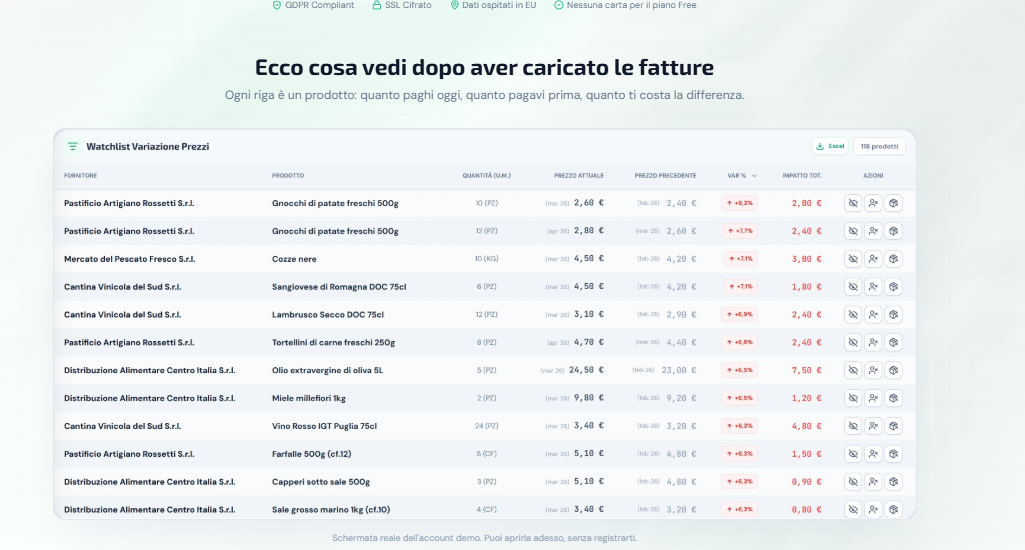Hide first Gnocchi di patate row via eye icon

tap(853, 203)
